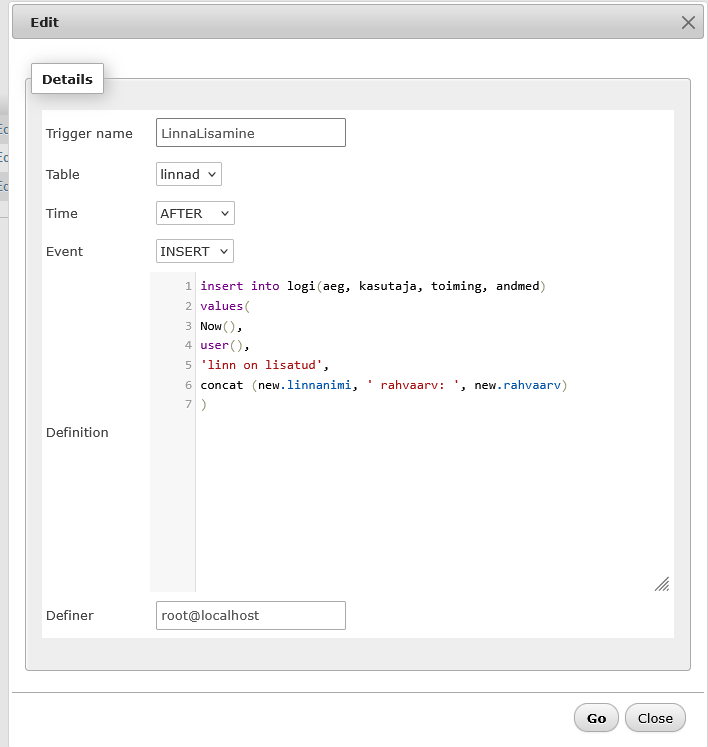Expand the Time dropdown set to AFTER
The height and width of the screenshot is (747, 708).
coord(195,213)
